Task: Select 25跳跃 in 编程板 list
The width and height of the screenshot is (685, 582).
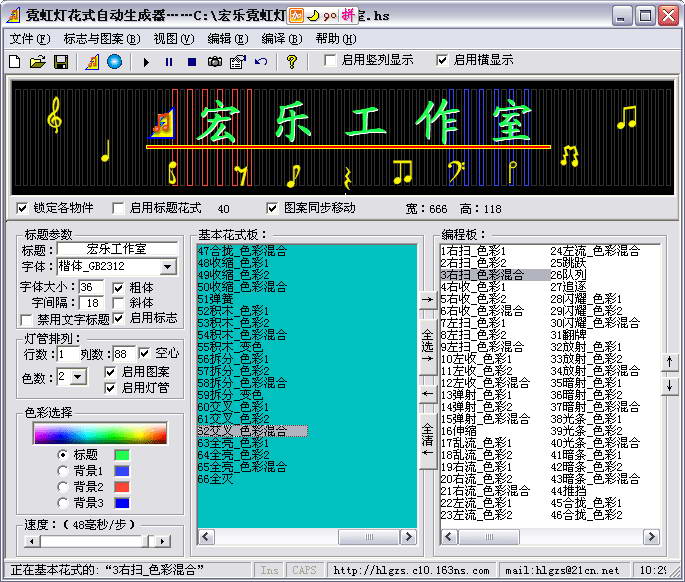Action: [x=568, y=263]
